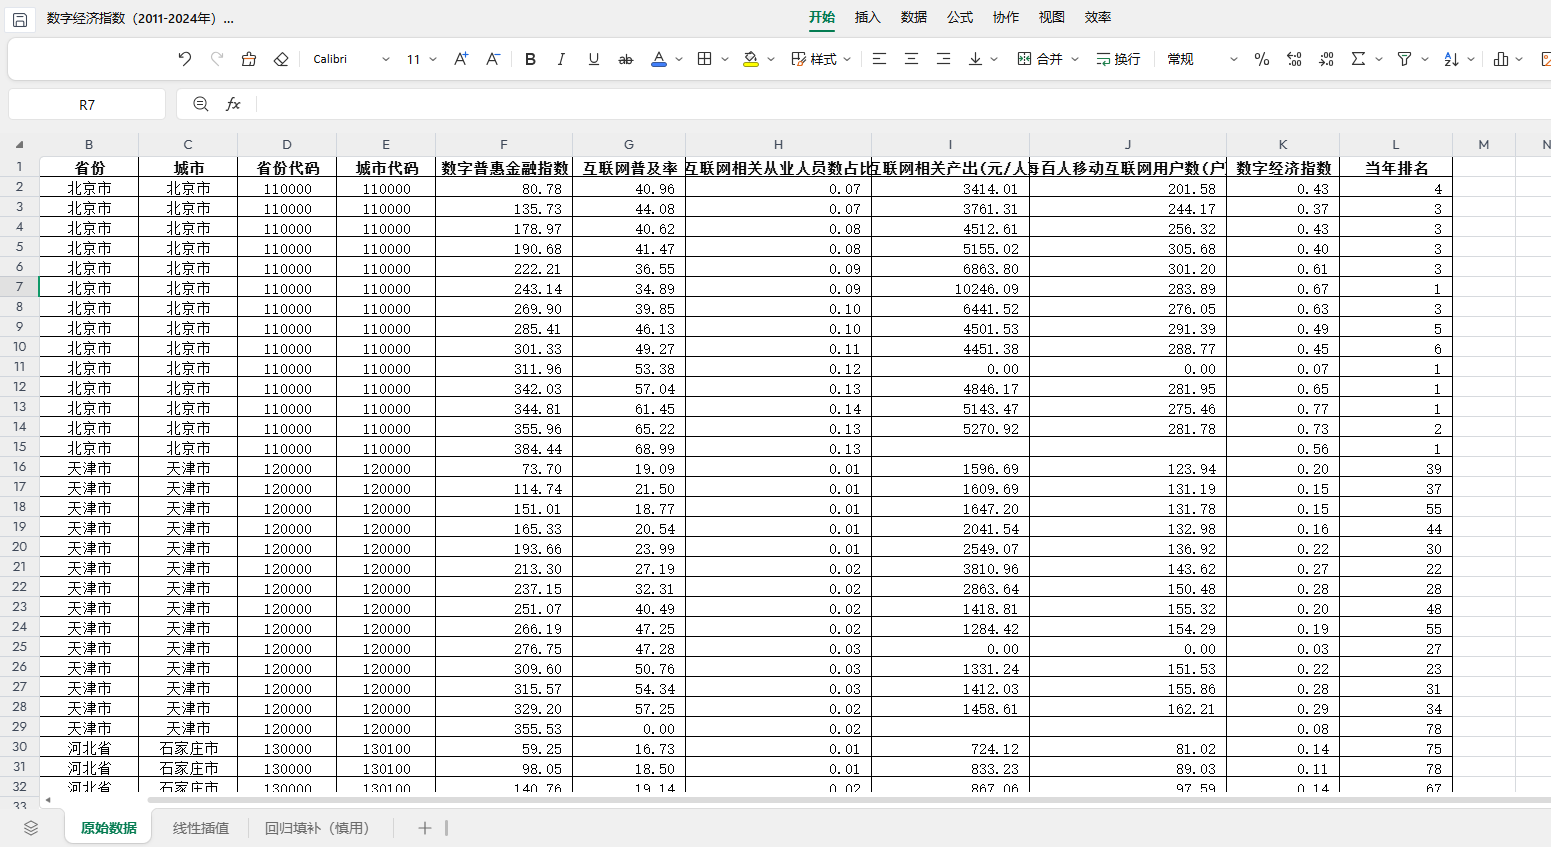Viewport: 1551px width, 847px height.
Task: Click the yellow fill color swatch
Action: pyautogui.click(x=751, y=59)
